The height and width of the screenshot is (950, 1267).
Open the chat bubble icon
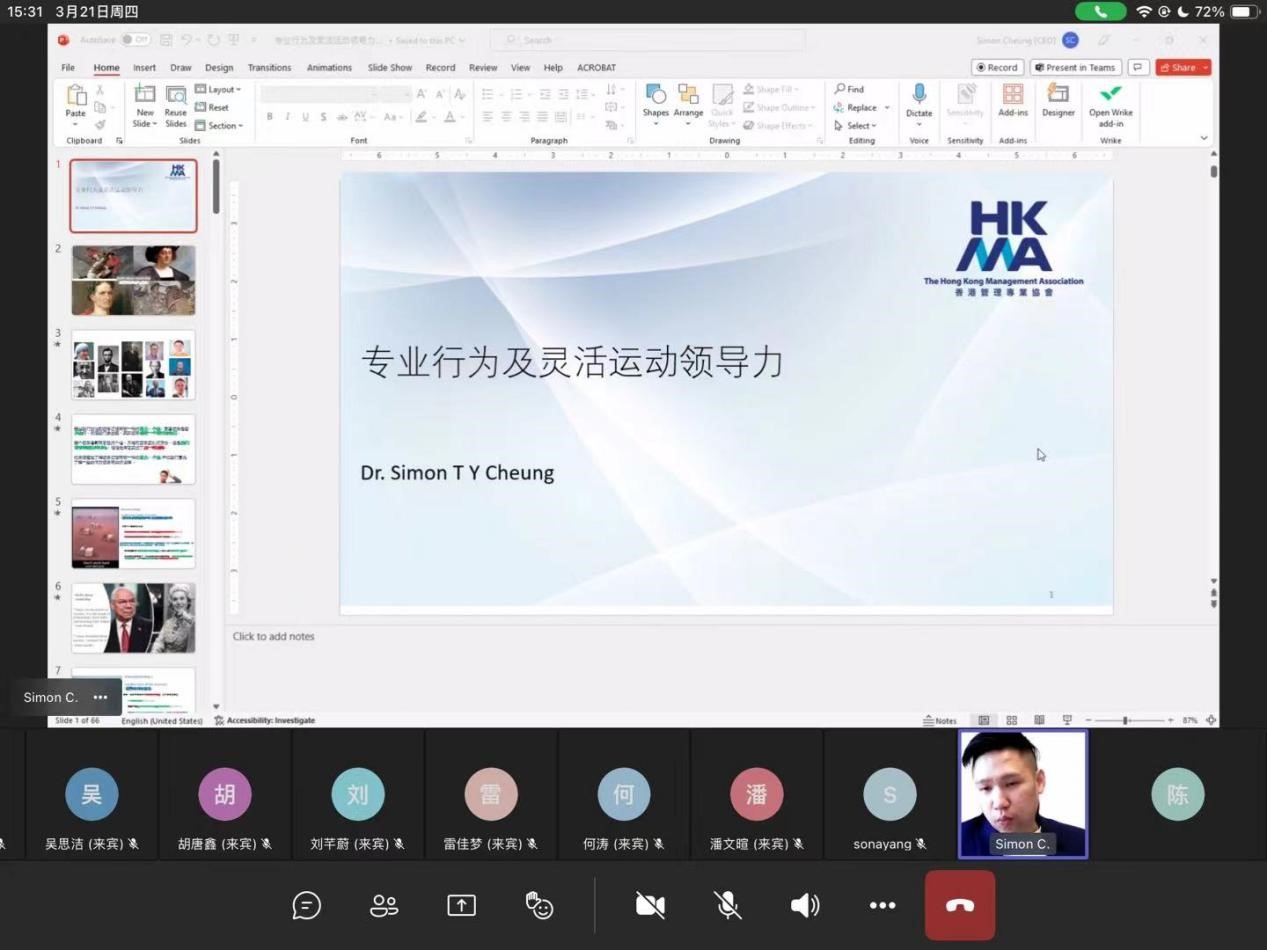[x=306, y=905]
